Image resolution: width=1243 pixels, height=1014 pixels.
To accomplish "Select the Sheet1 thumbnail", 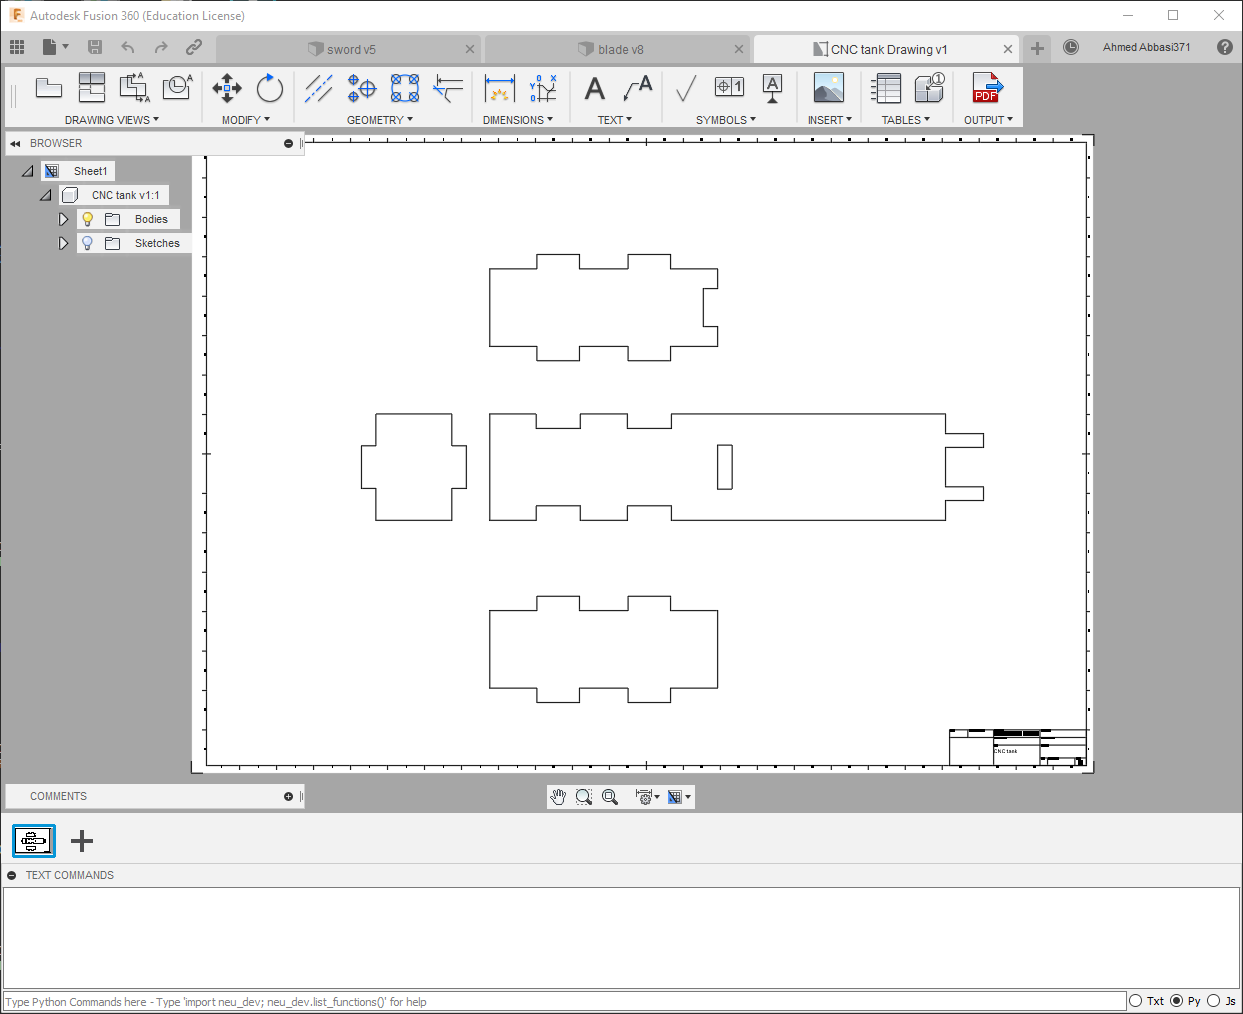I will click(34, 841).
